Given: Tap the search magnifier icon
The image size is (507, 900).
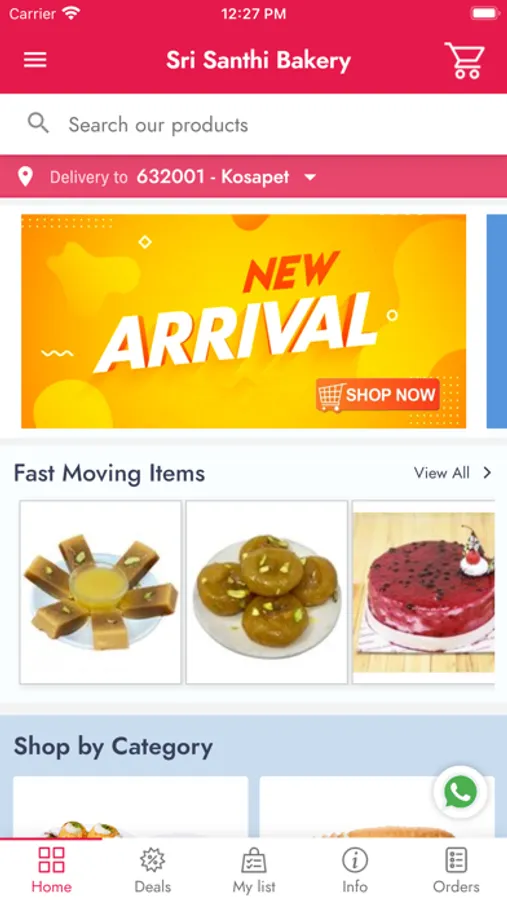Looking at the screenshot, I should click(x=38, y=123).
